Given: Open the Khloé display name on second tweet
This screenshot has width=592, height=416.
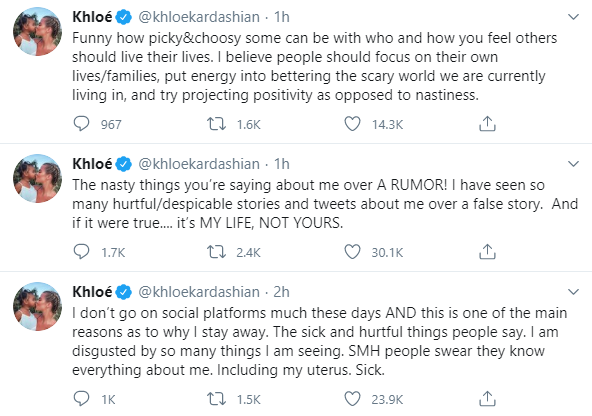Looking at the screenshot, I should coord(92,164).
